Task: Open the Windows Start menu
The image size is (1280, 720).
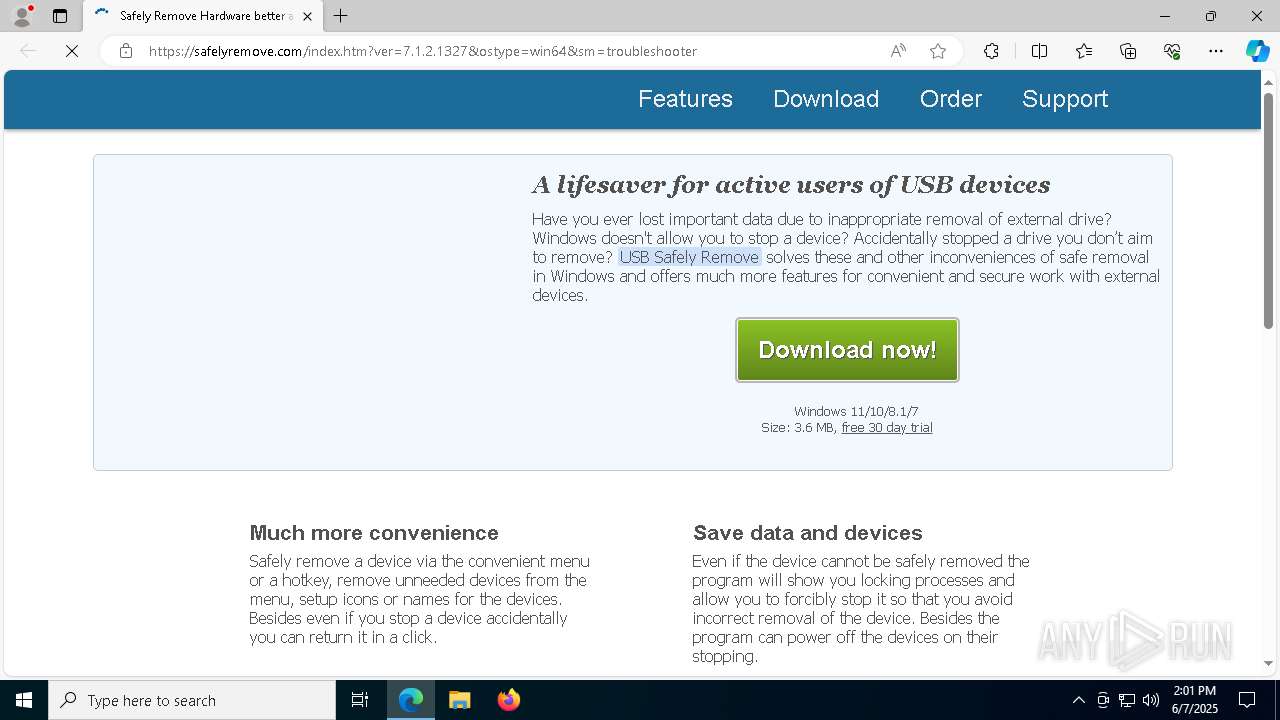Action: point(24,700)
